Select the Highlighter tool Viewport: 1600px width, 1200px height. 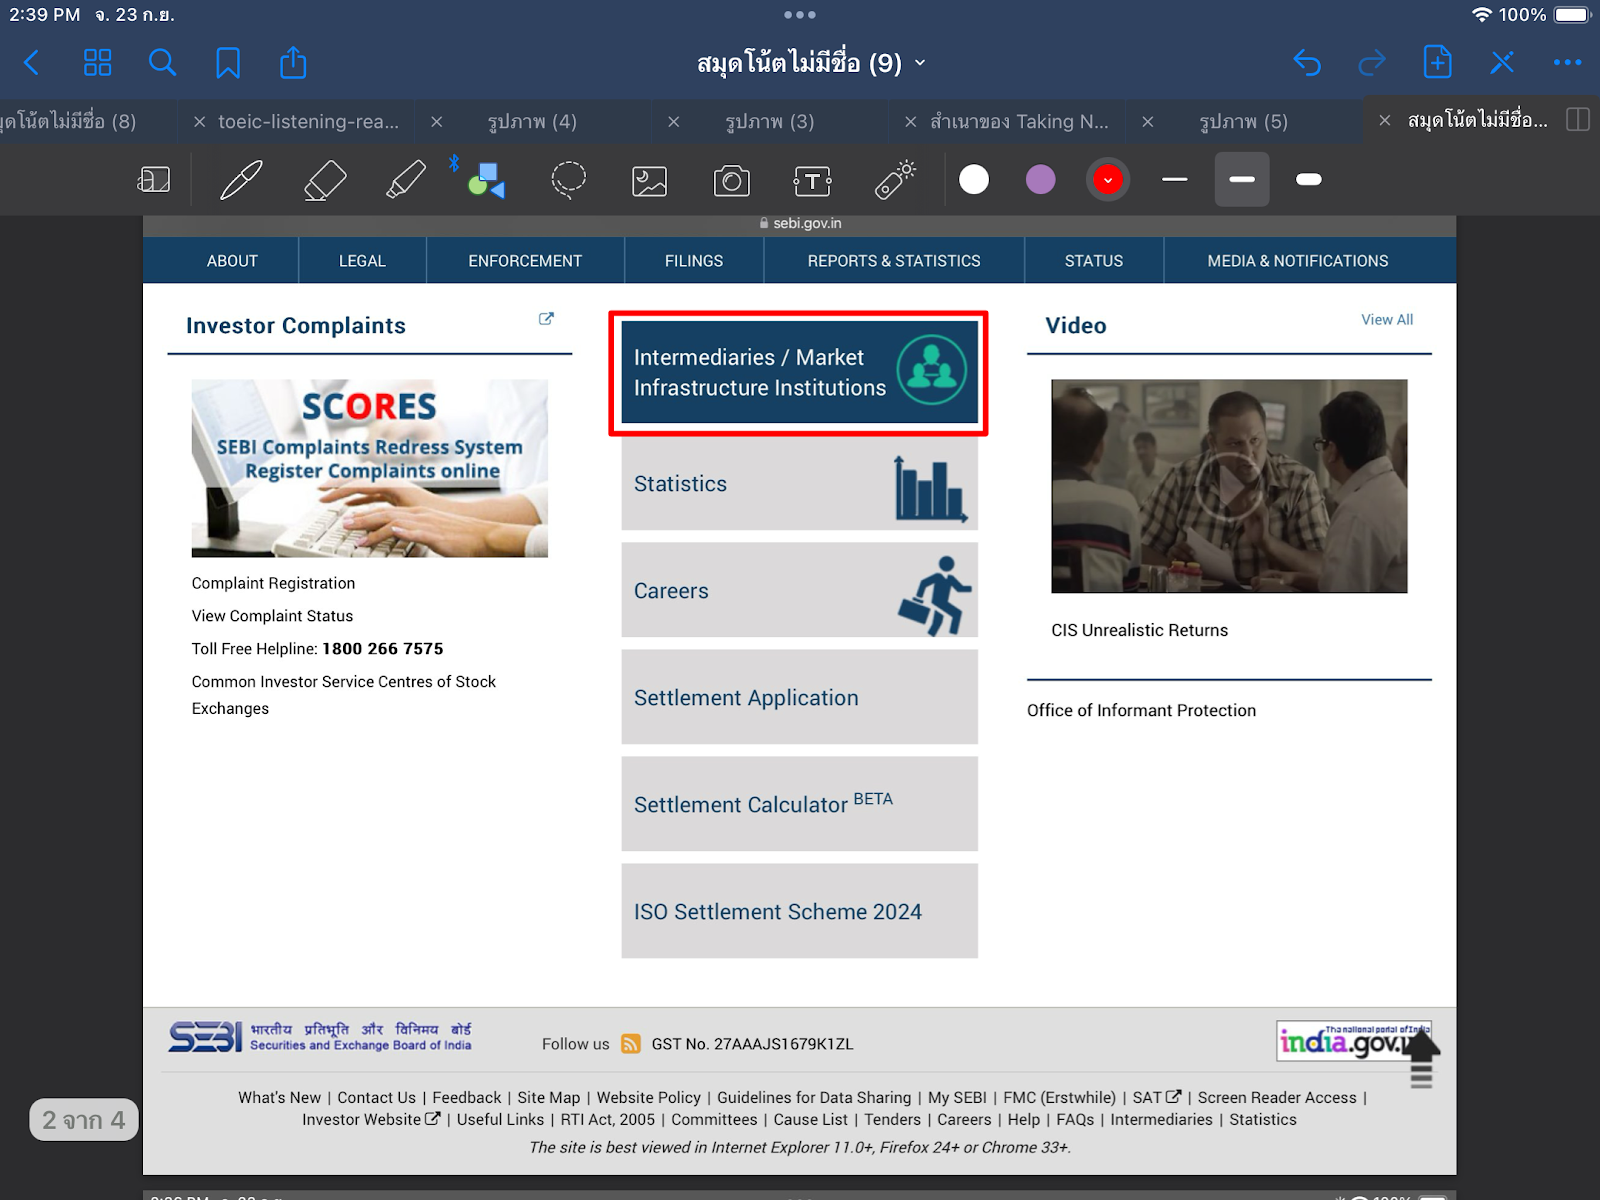[406, 180]
